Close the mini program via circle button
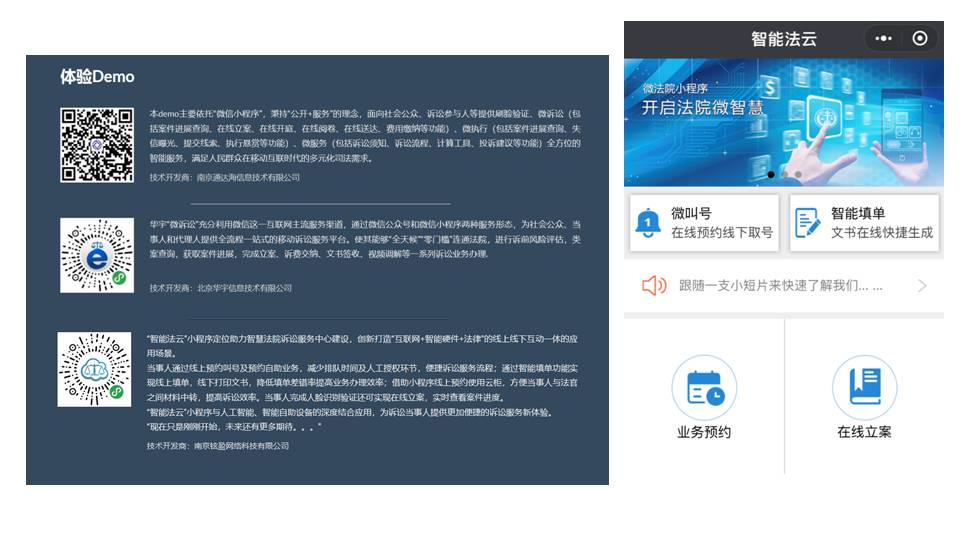 920,39
